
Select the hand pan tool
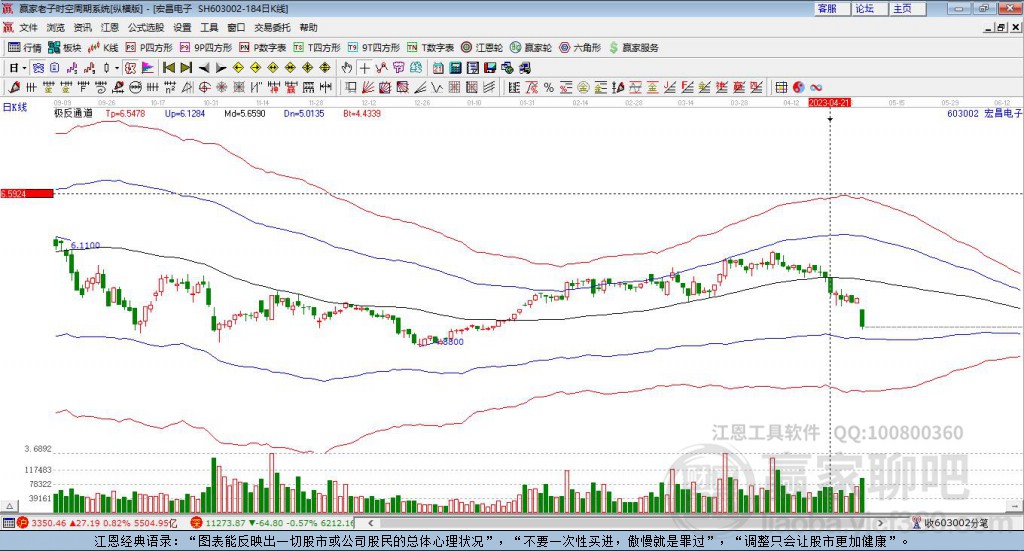pyautogui.click(x=346, y=68)
